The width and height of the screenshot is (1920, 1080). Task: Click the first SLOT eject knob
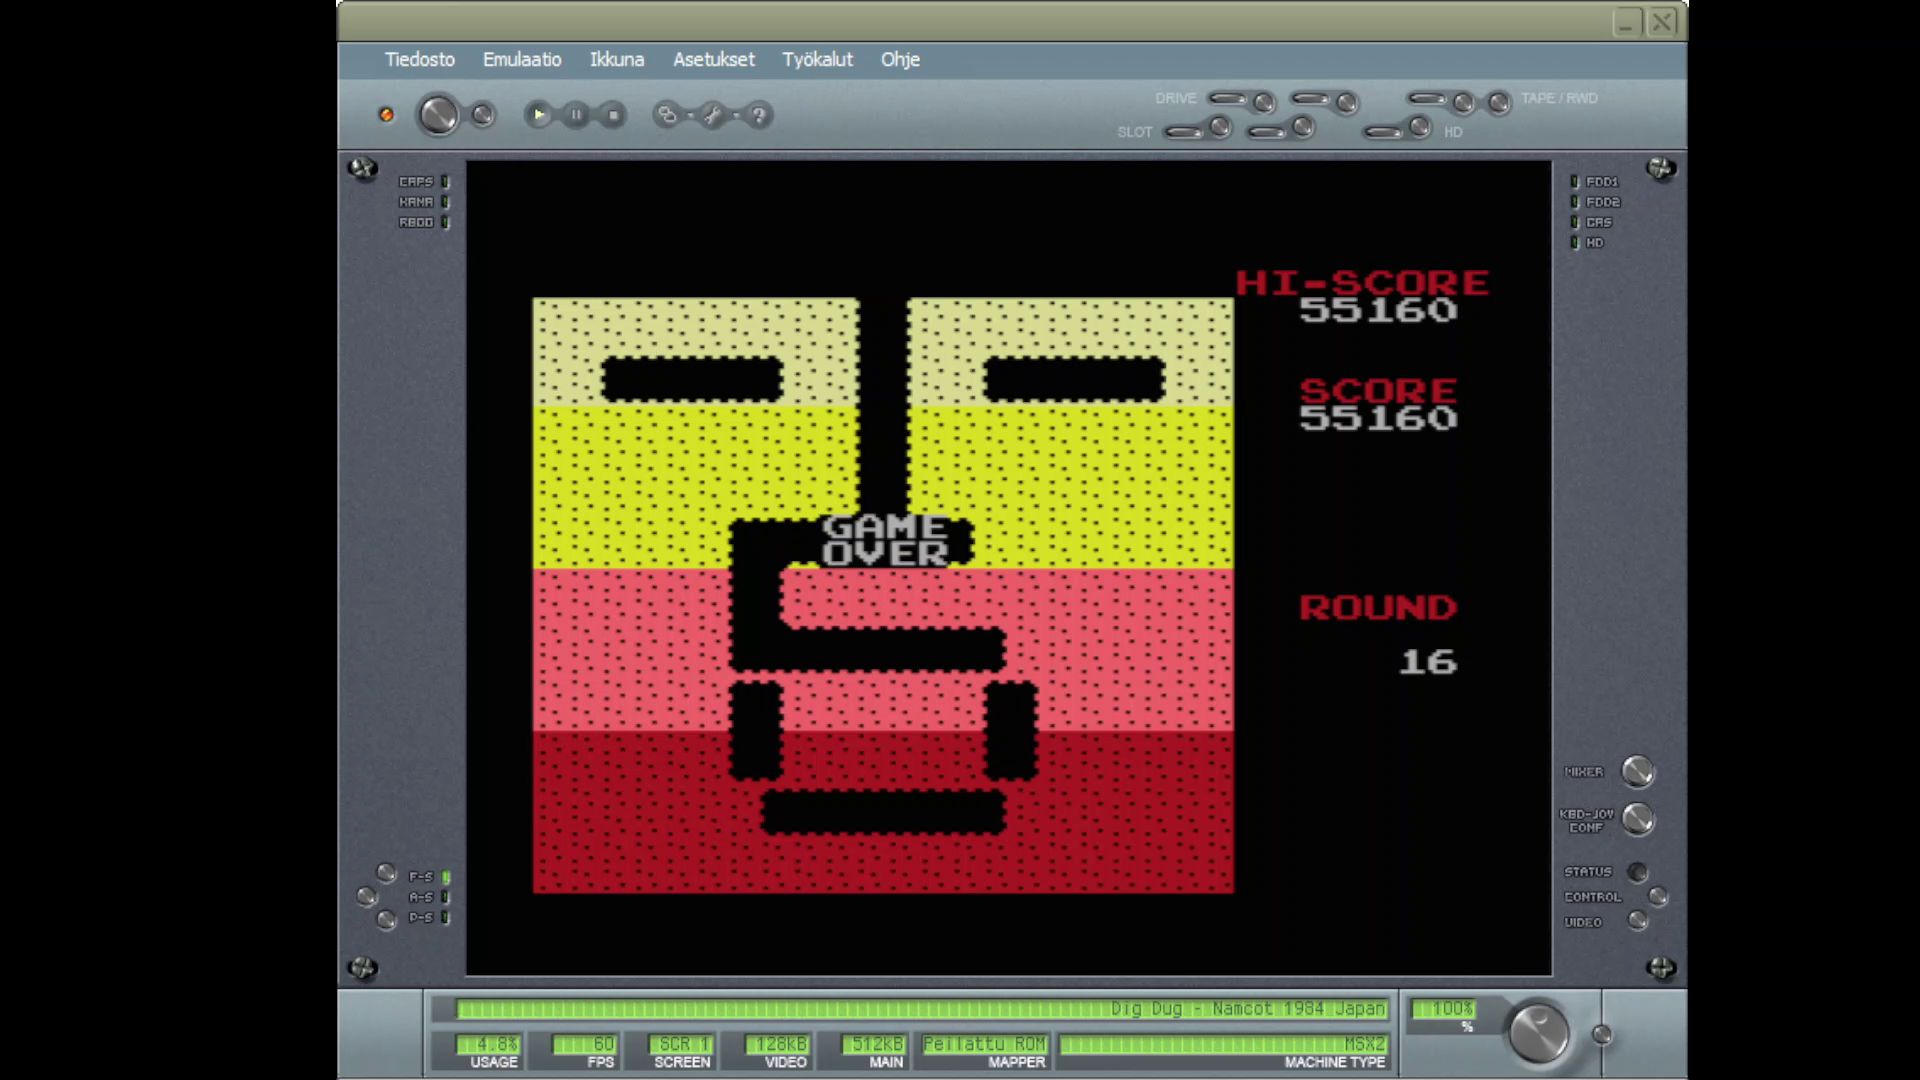point(1220,127)
